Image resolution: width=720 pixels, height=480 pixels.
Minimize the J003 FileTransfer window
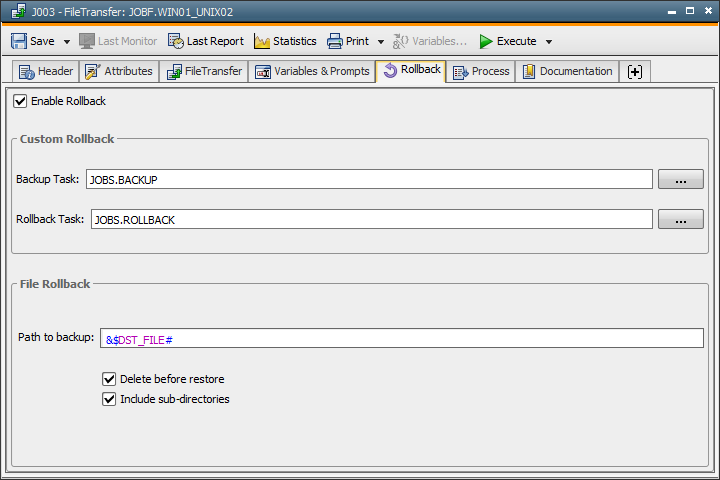coord(672,11)
